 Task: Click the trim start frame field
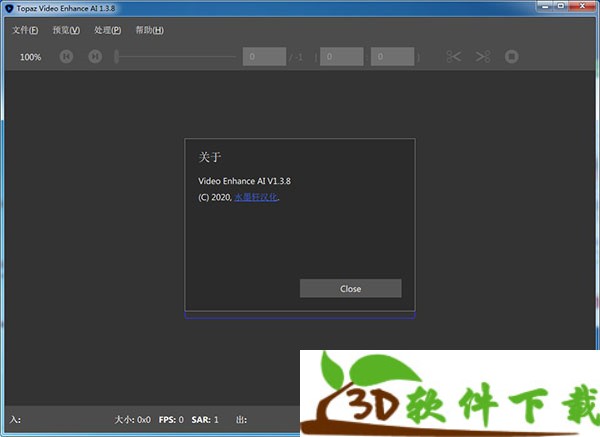[342, 57]
